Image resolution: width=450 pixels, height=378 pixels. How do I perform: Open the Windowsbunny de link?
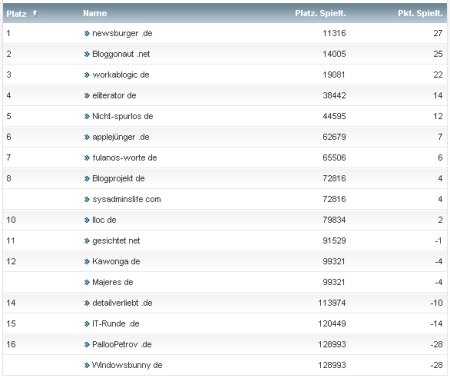(x=127, y=365)
